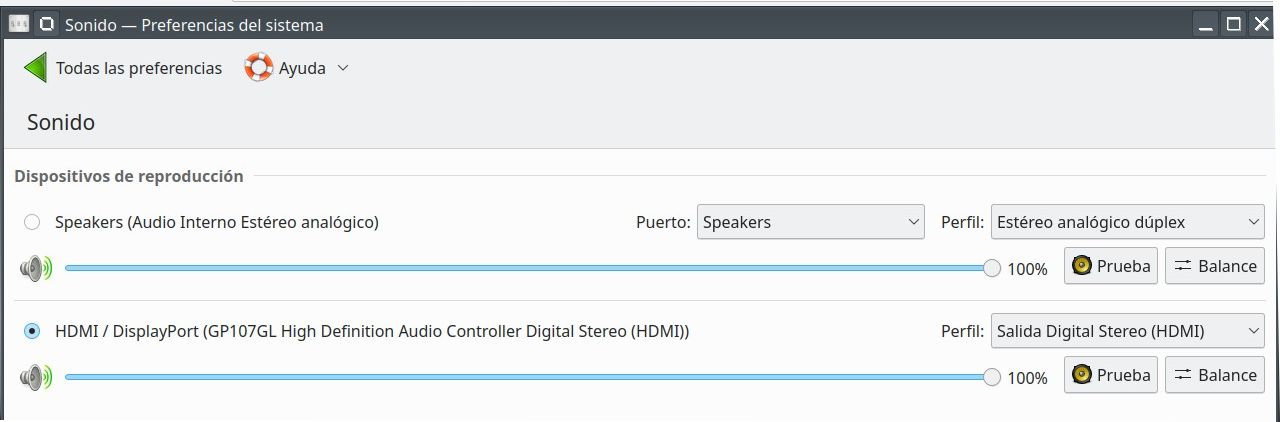
Task: Expand the Salida Digital Stereo profile dropdown
Action: pos(1127,331)
